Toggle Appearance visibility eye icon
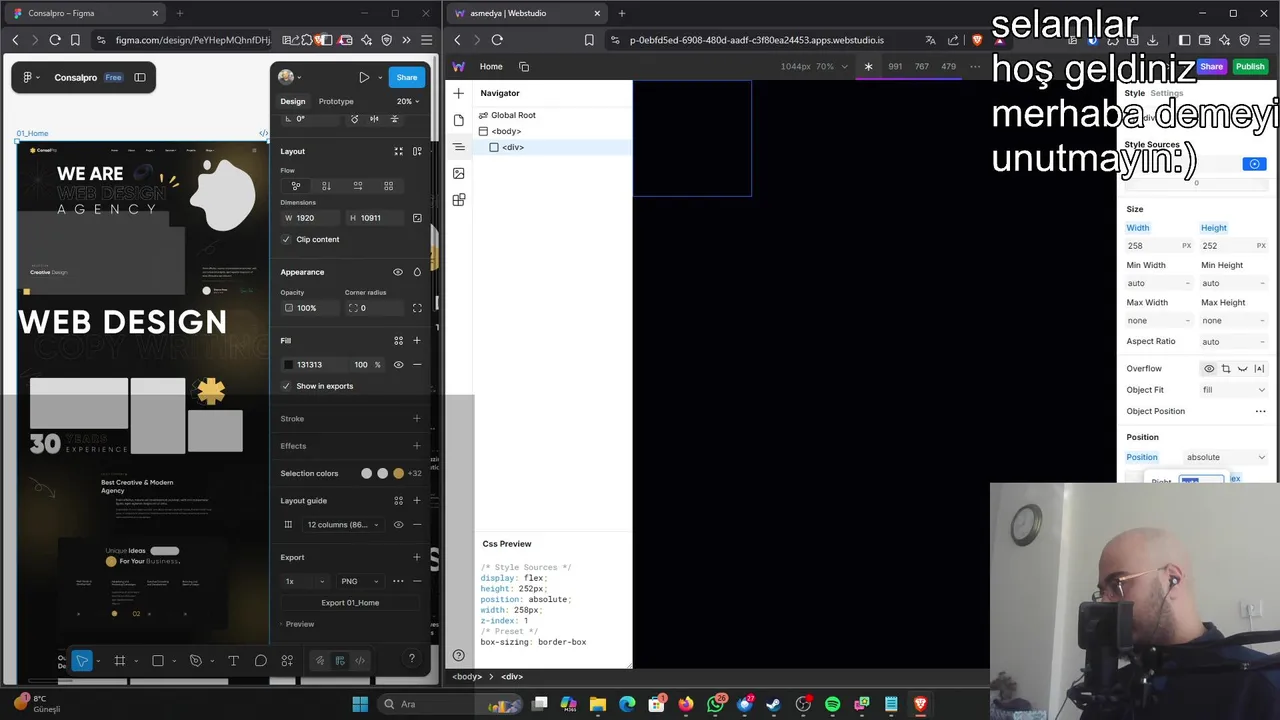The width and height of the screenshot is (1280, 720). pos(398,272)
